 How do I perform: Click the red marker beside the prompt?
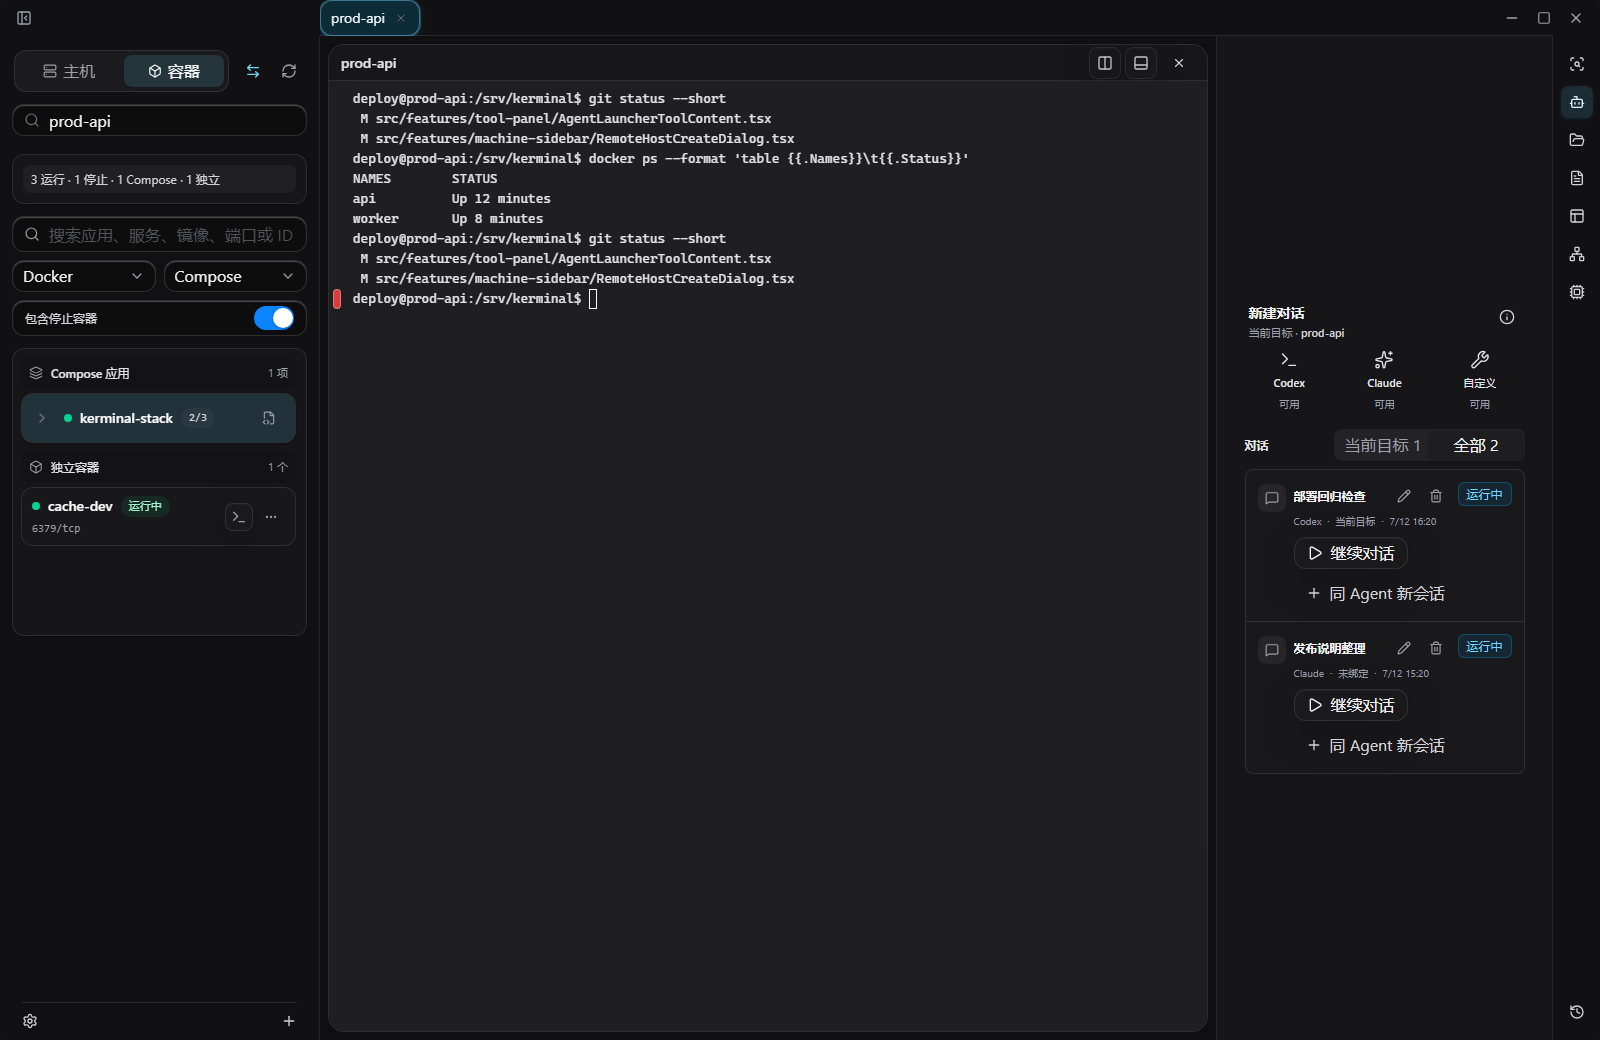point(337,298)
